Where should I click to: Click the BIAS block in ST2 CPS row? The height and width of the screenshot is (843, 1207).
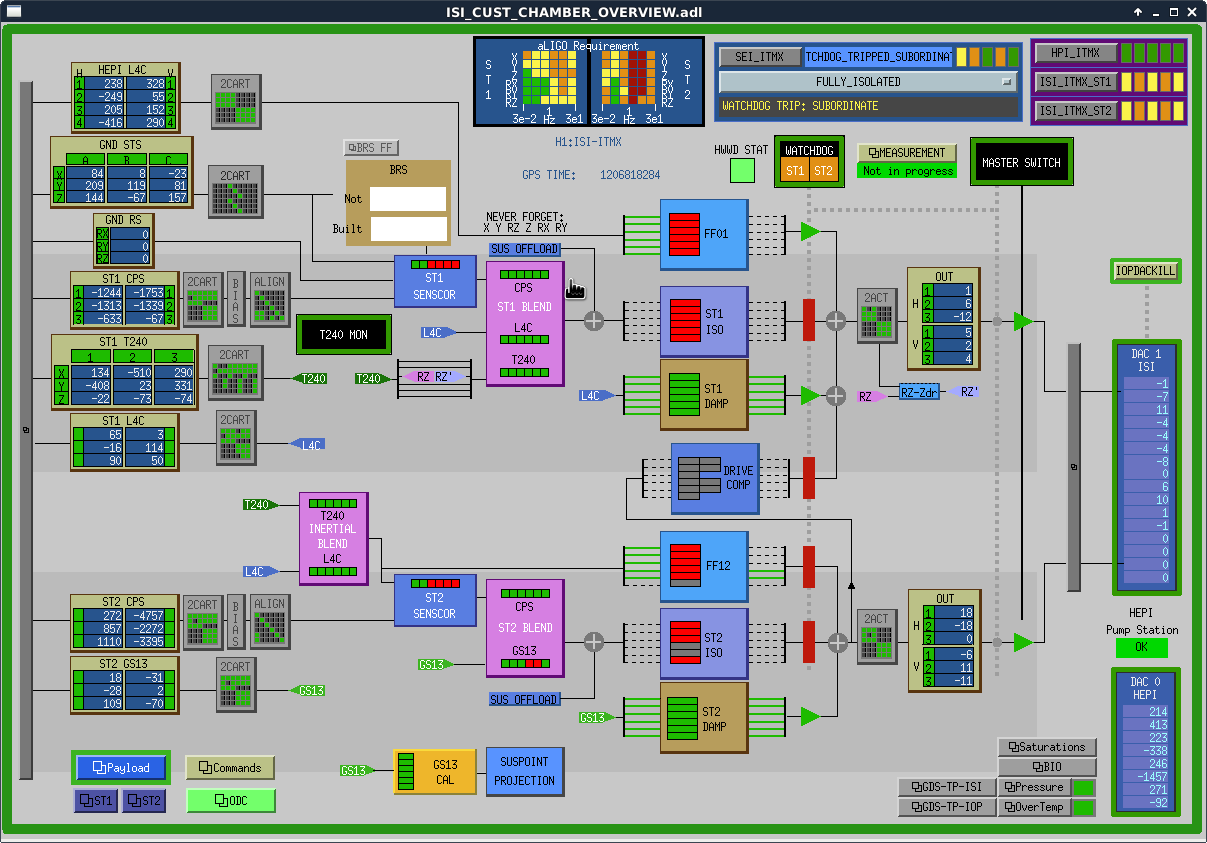point(235,622)
